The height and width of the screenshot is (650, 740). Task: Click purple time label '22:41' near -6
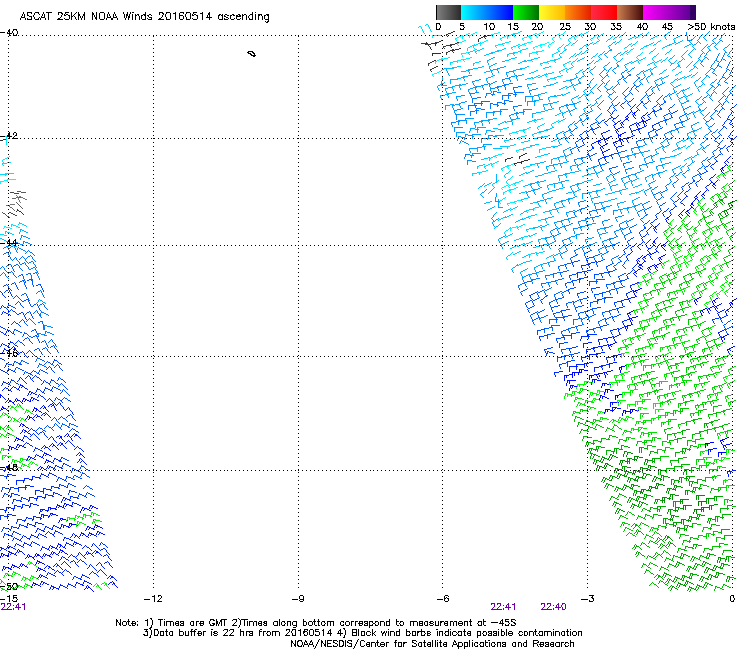503,607
